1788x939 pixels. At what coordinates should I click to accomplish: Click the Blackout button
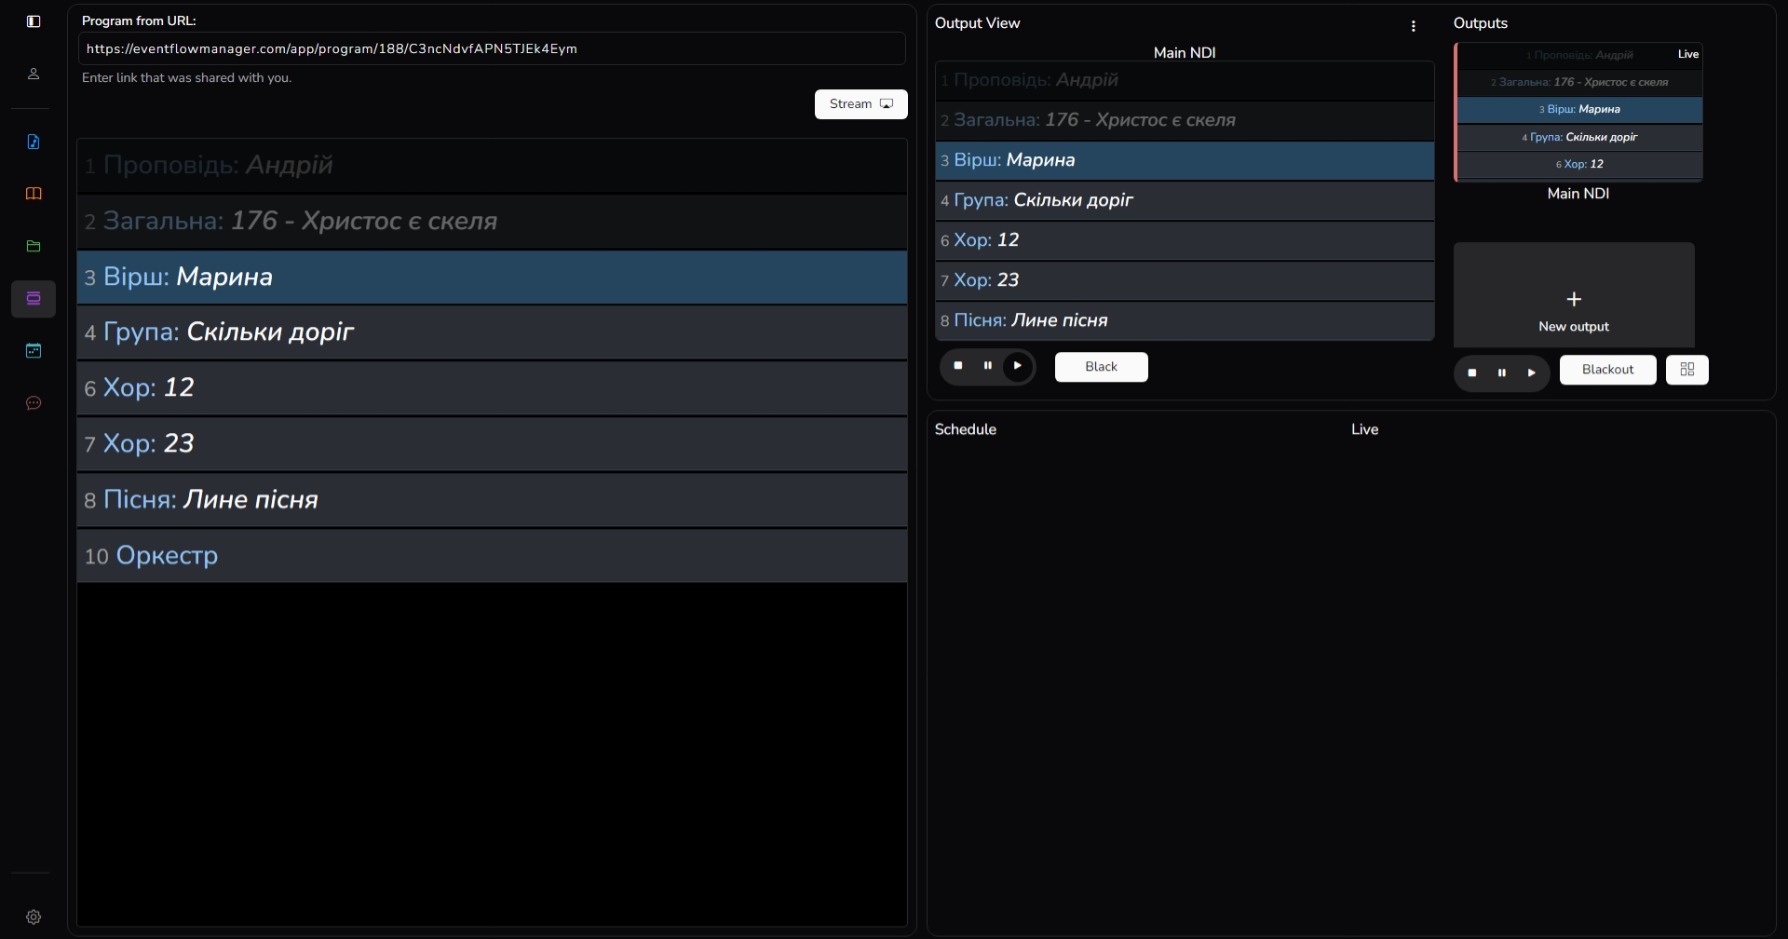pos(1608,370)
